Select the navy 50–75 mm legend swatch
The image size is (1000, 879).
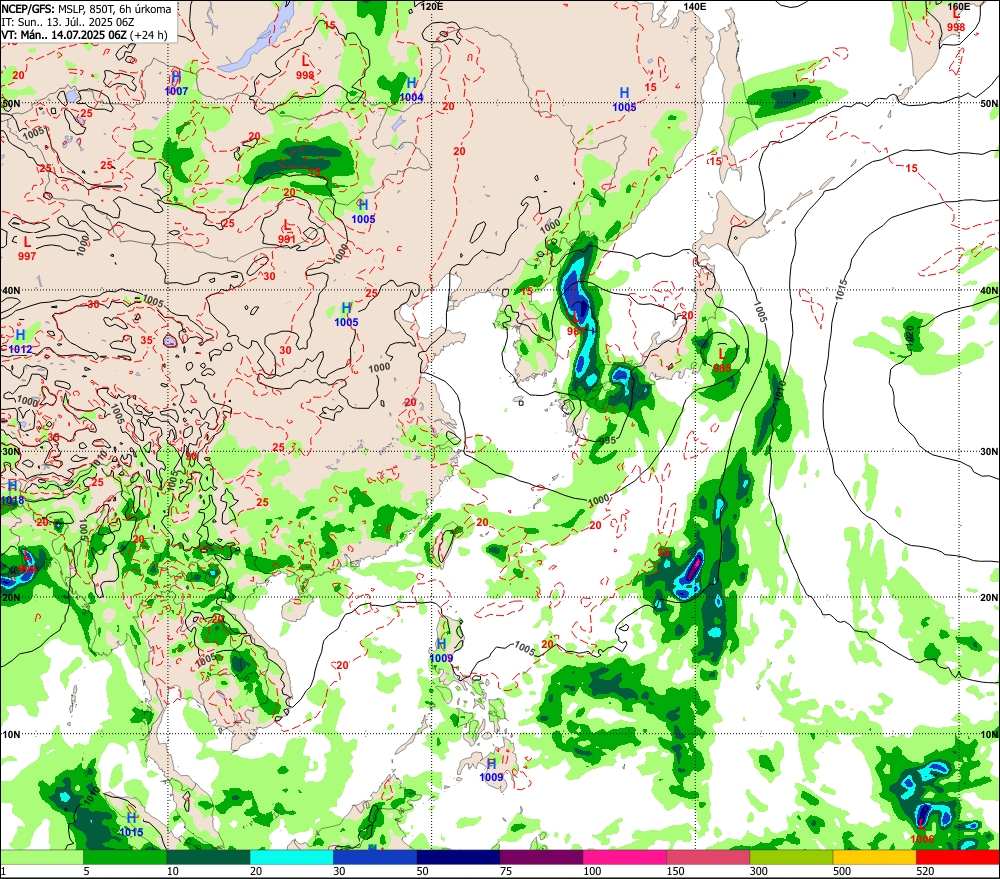click(458, 857)
